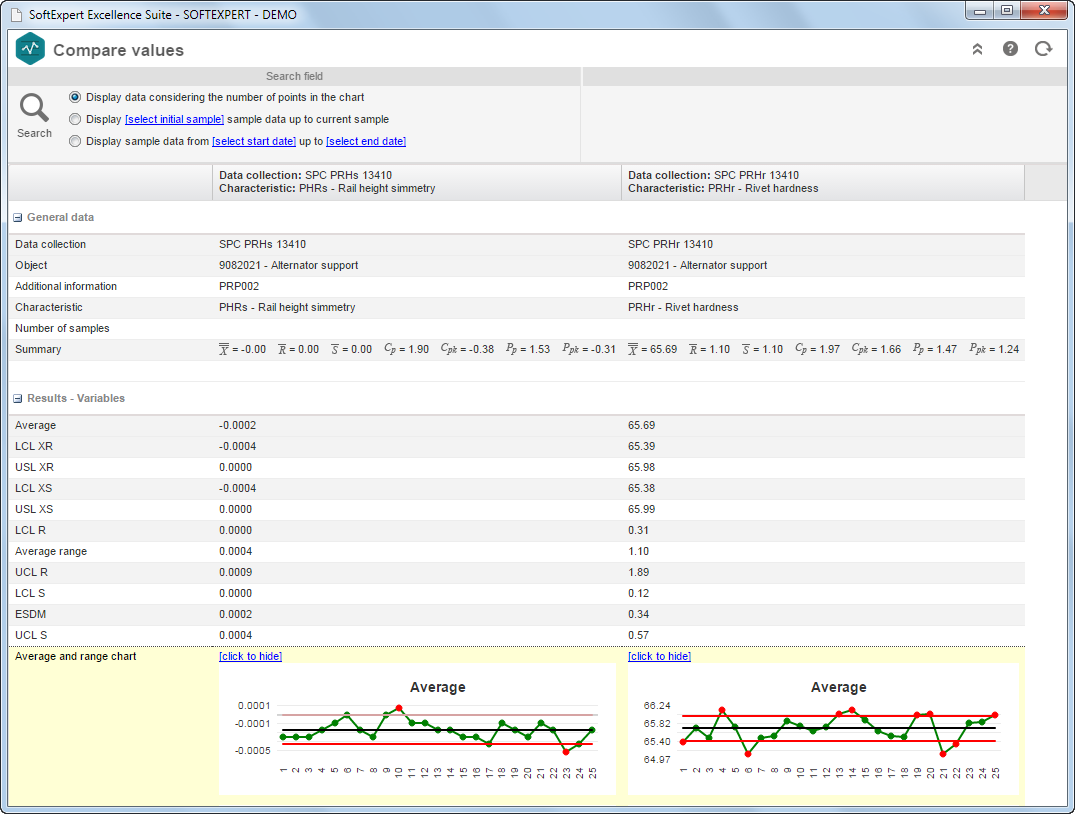
Task: Minimize the SoftExpert window
Action: click(x=980, y=10)
